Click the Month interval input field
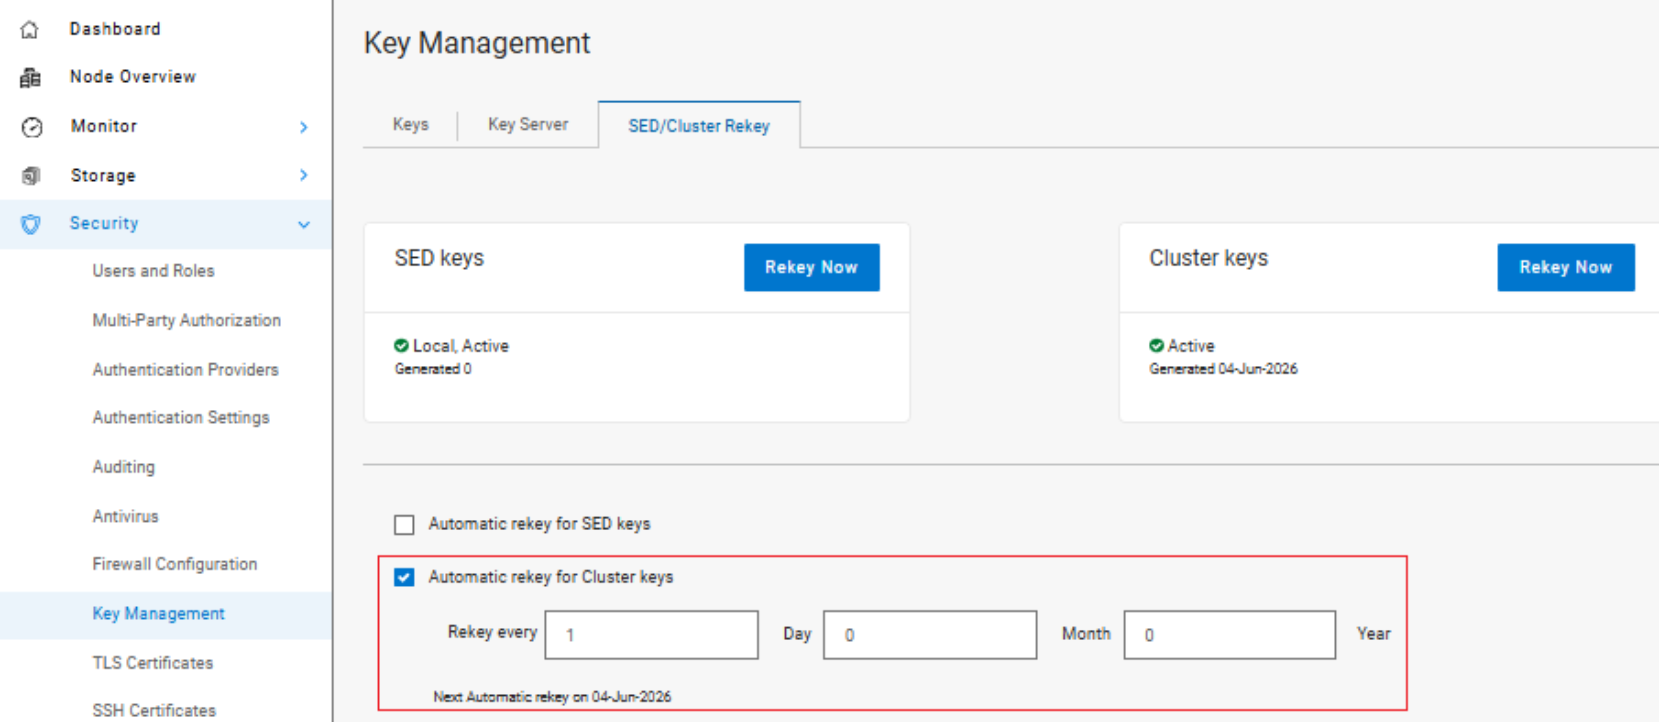 coord(930,635)
